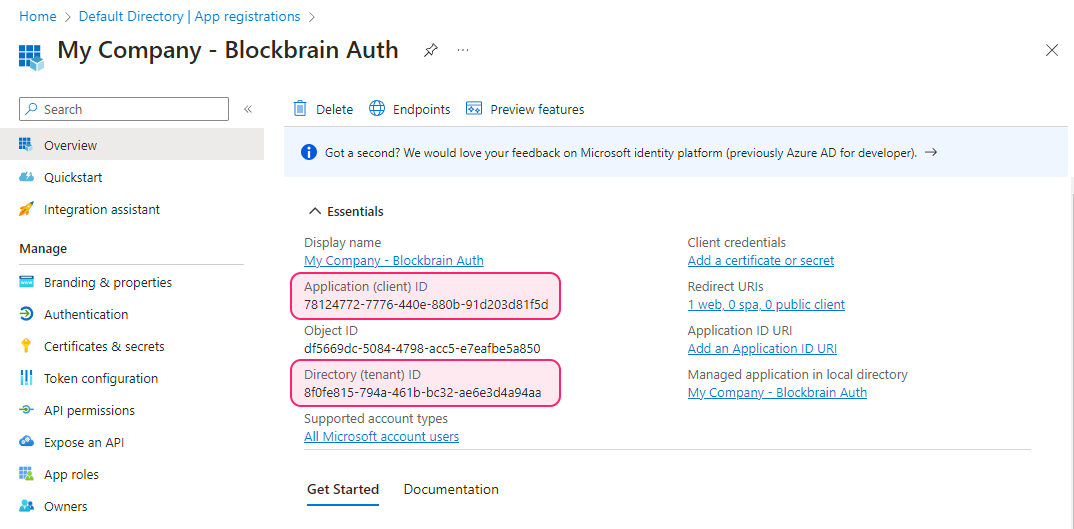Click the Endpoints globe icon
Screen dimensions: 1074x529
[x=377, y=109]
